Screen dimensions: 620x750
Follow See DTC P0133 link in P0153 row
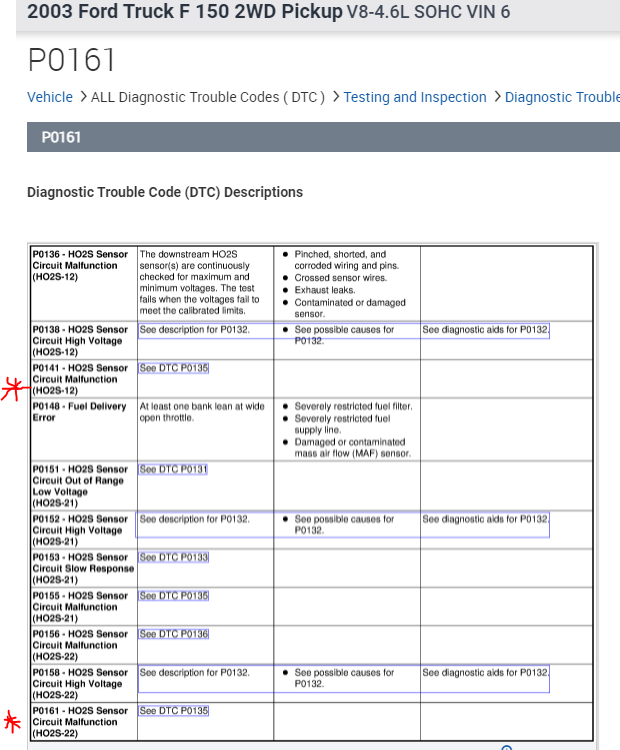point(174,557)
